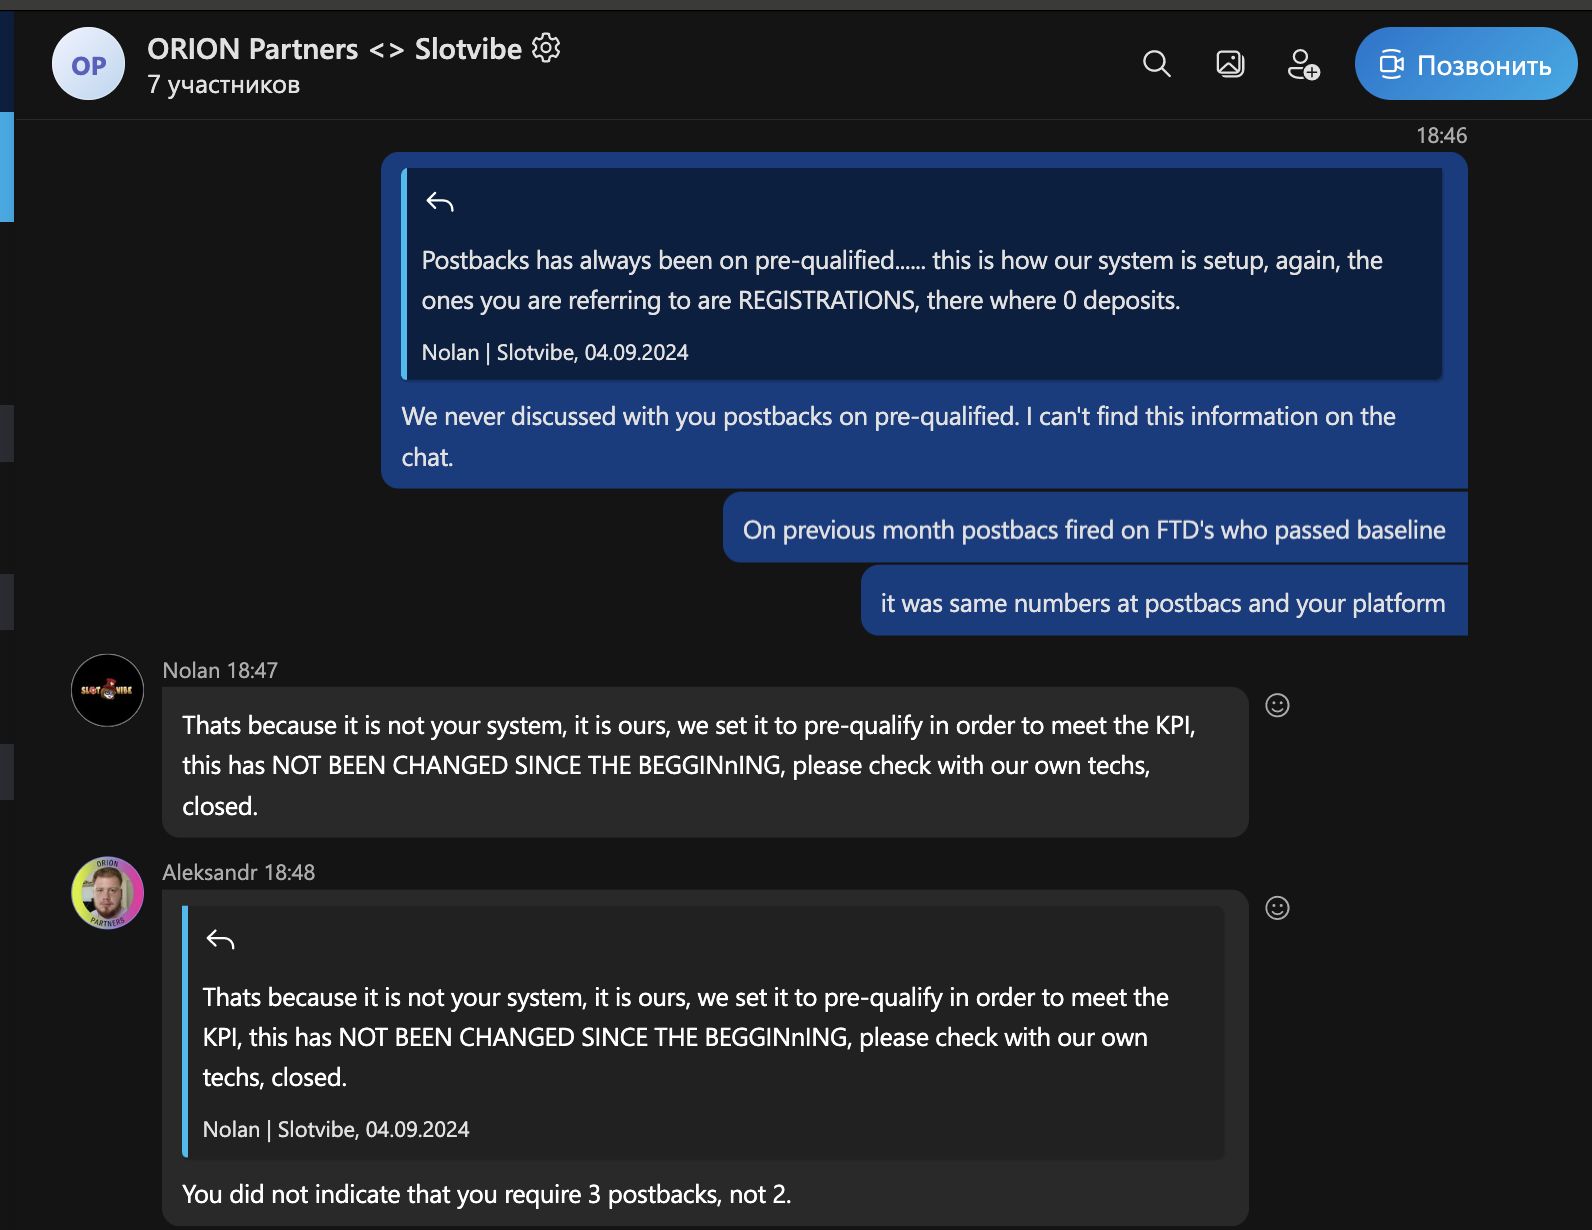Open ORION Partners group avatar OP
This screenshot has width=1592, height=1230.
88,64
